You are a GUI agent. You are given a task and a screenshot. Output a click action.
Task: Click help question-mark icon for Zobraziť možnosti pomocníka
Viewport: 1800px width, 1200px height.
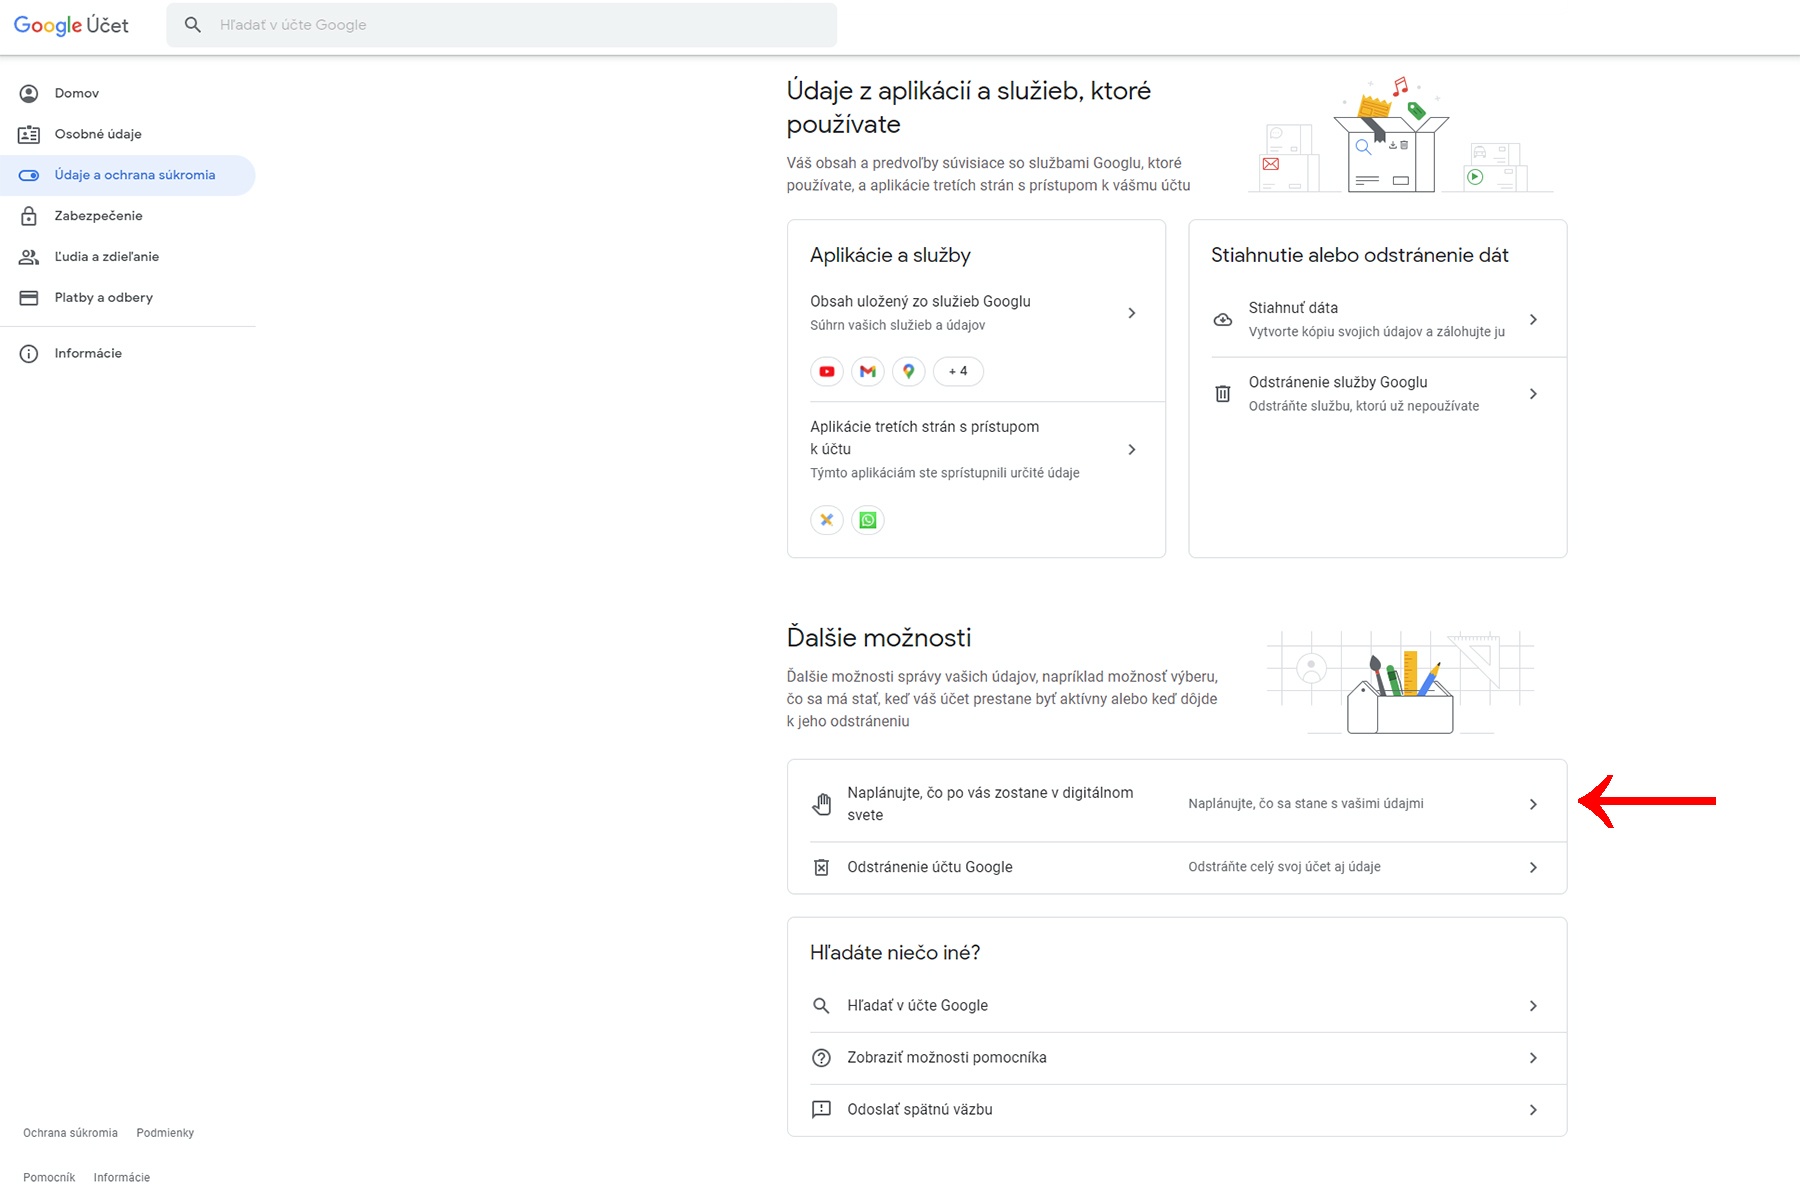click(x=821, y=1057)
